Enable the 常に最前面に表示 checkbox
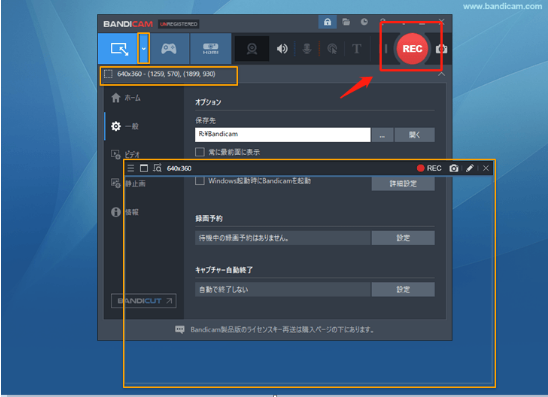Viewport: 548px width, 397px height. point(200,152)
